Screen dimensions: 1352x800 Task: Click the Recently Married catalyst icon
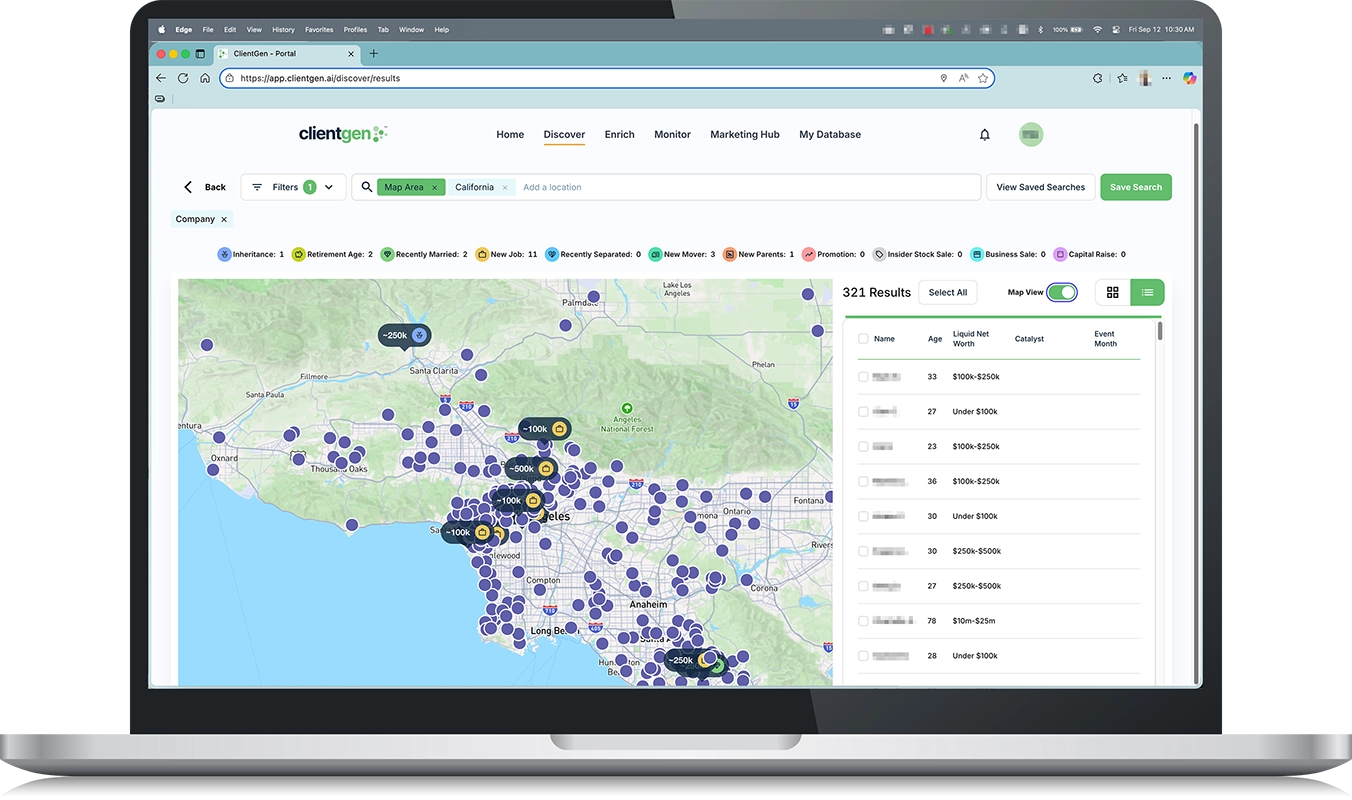tap(387, 255)
